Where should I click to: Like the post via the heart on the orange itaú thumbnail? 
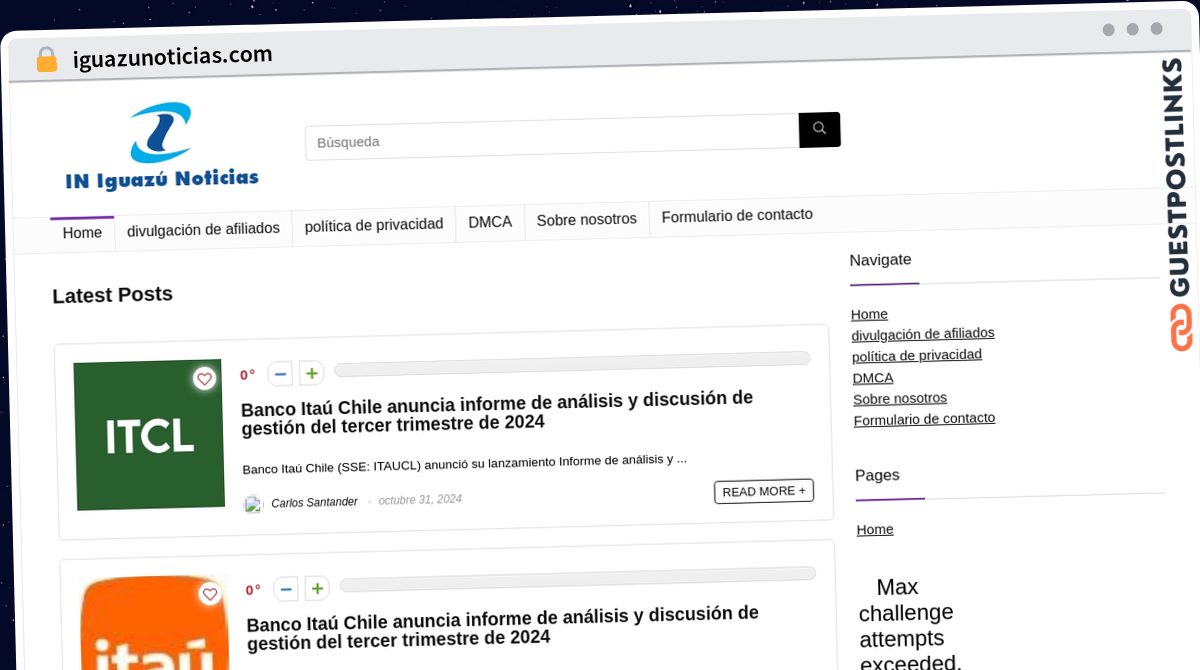point(210,595)
